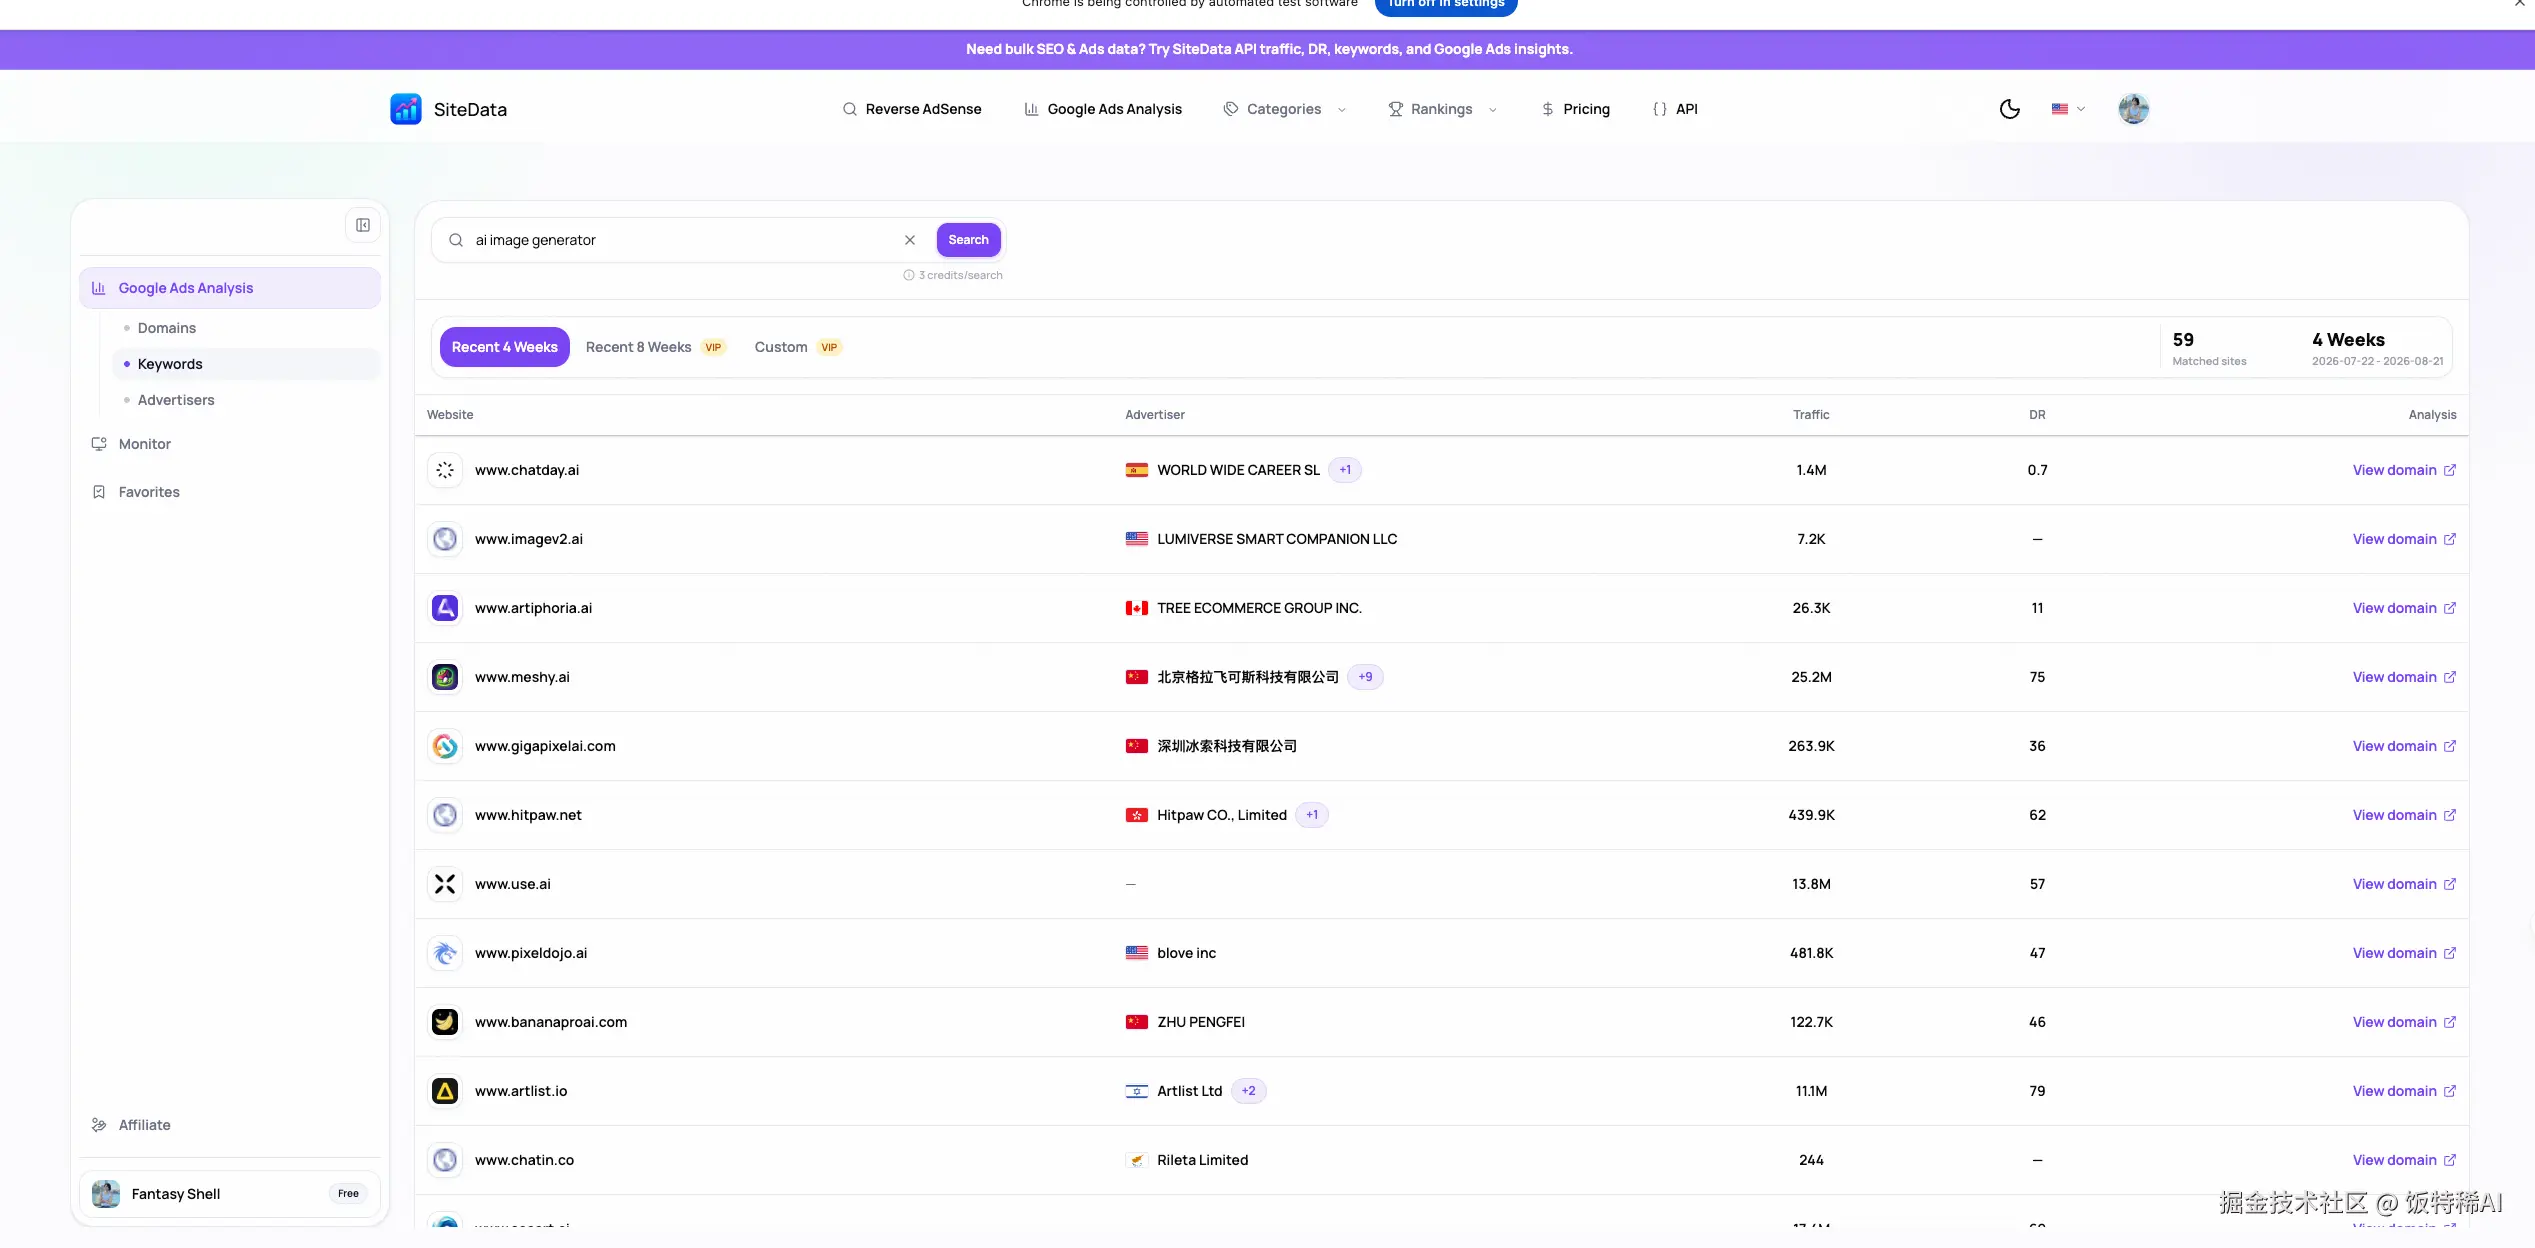Click View domain for www.meshy.ai
This screenshot has height=1248, width=2535.
(x=2404, y=677)
